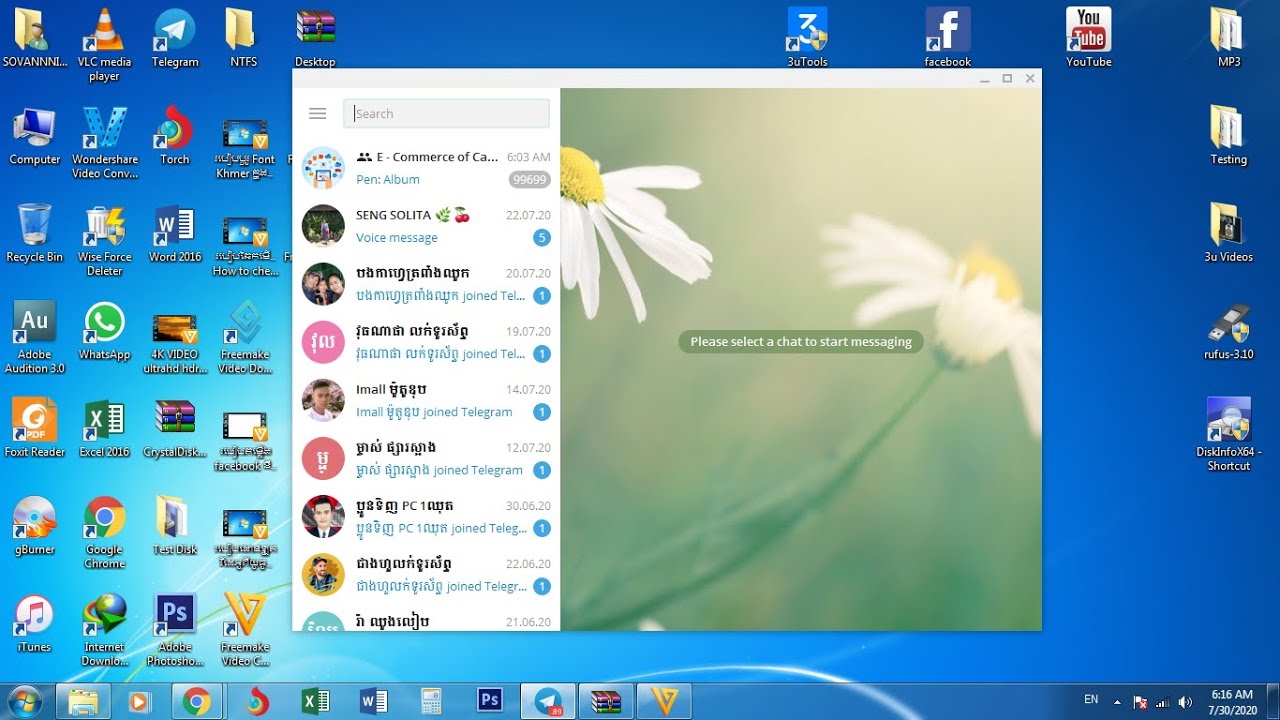
Task: Select the Foxit Reader desktop shortcut
Action: coord(34,427)
